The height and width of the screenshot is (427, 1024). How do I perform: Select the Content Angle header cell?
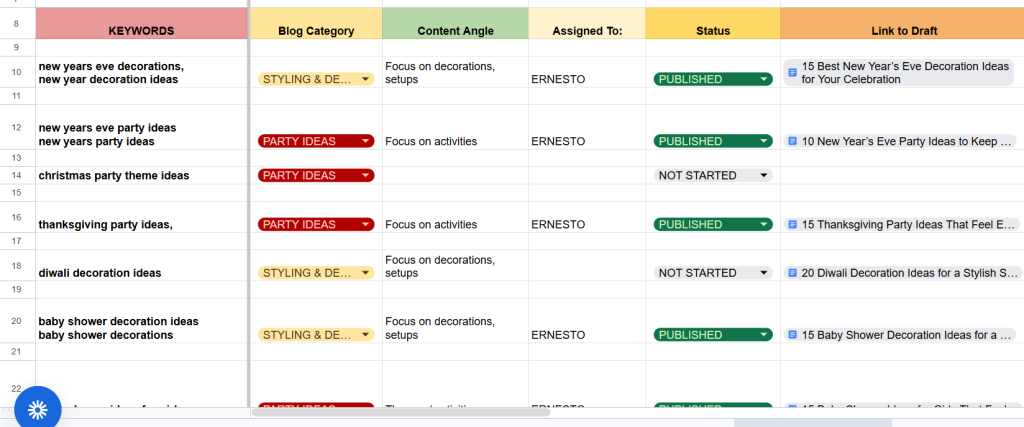coord(455,24)
